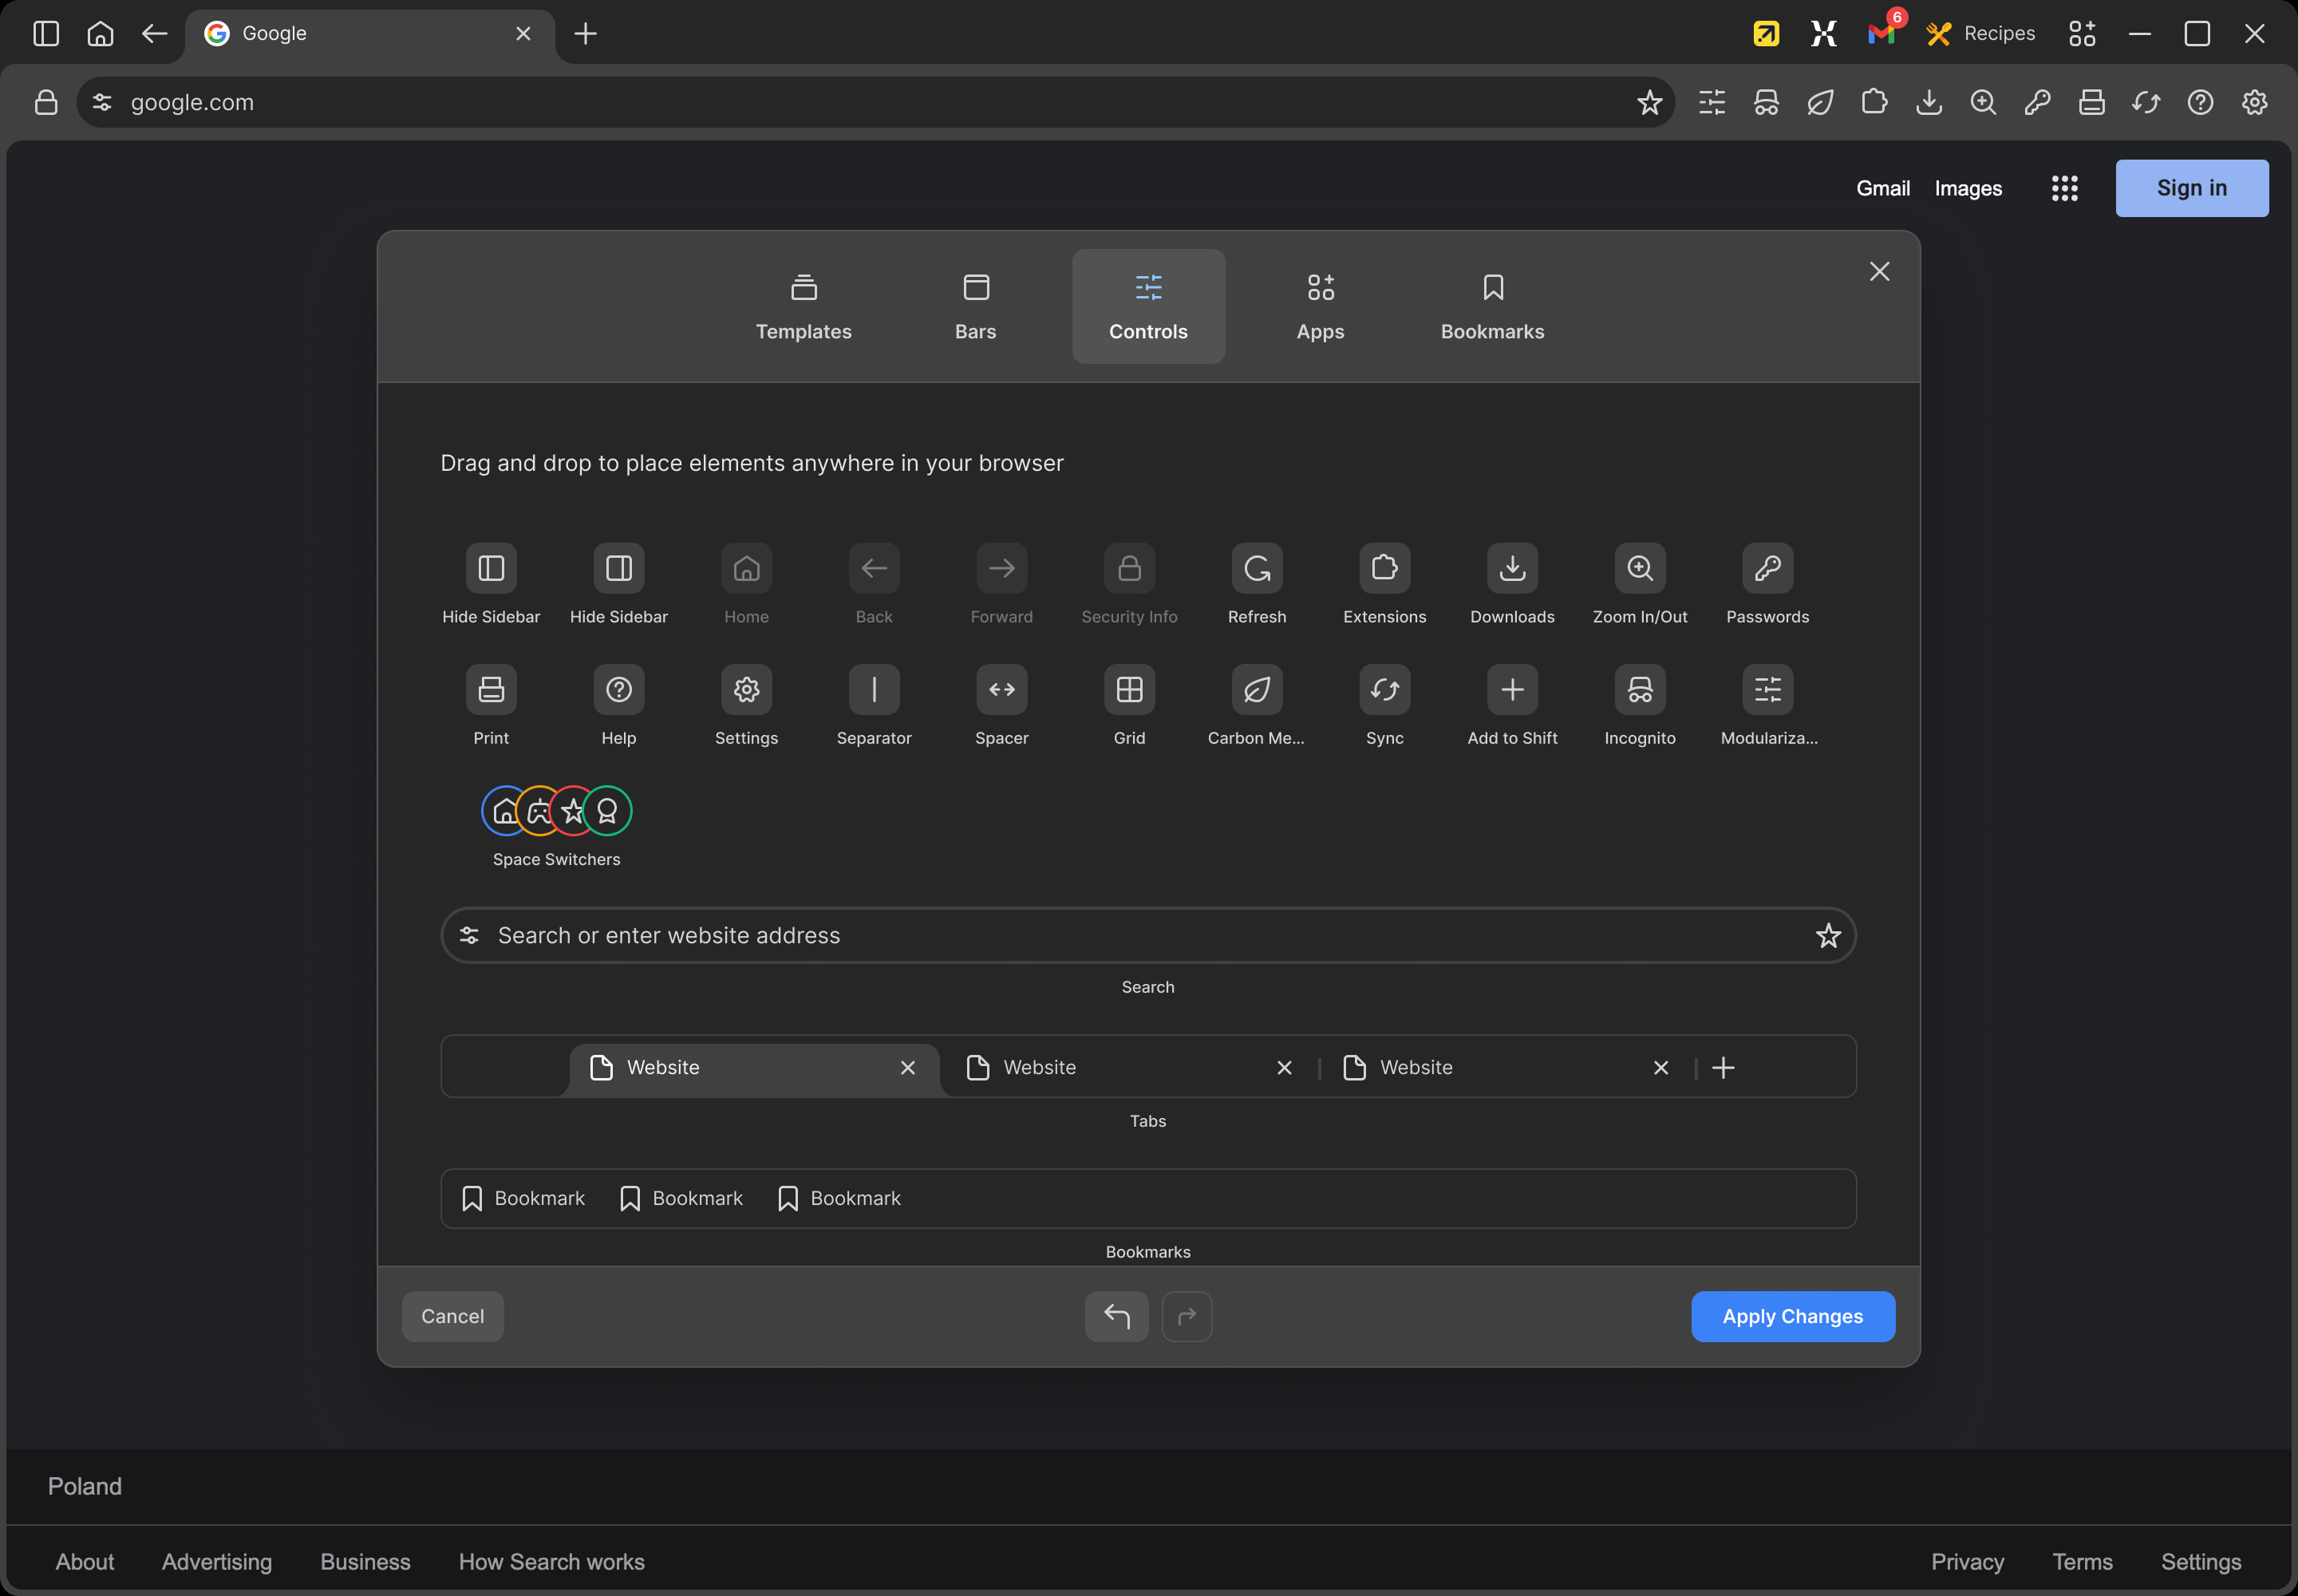Screen dimensions: 2298x1596
Task: Select the Spacer control icon
Action: [x=1001, y=689]
